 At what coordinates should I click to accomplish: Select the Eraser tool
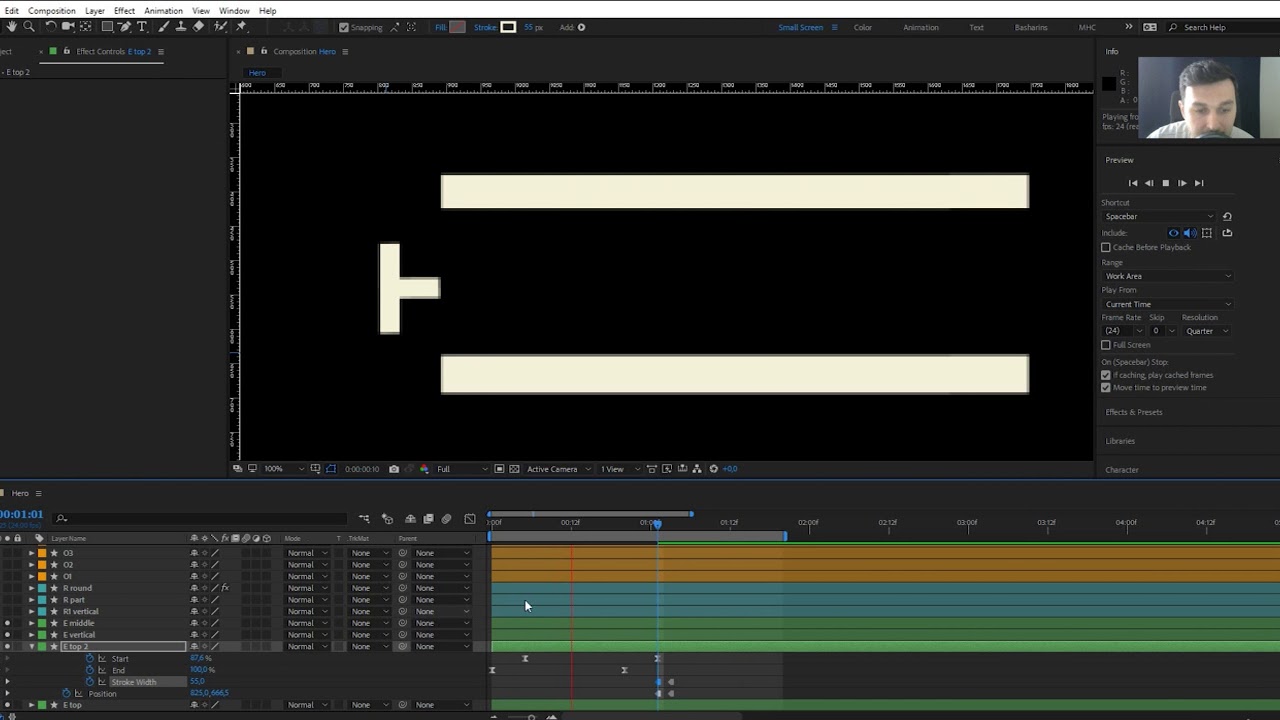(198, 27)
